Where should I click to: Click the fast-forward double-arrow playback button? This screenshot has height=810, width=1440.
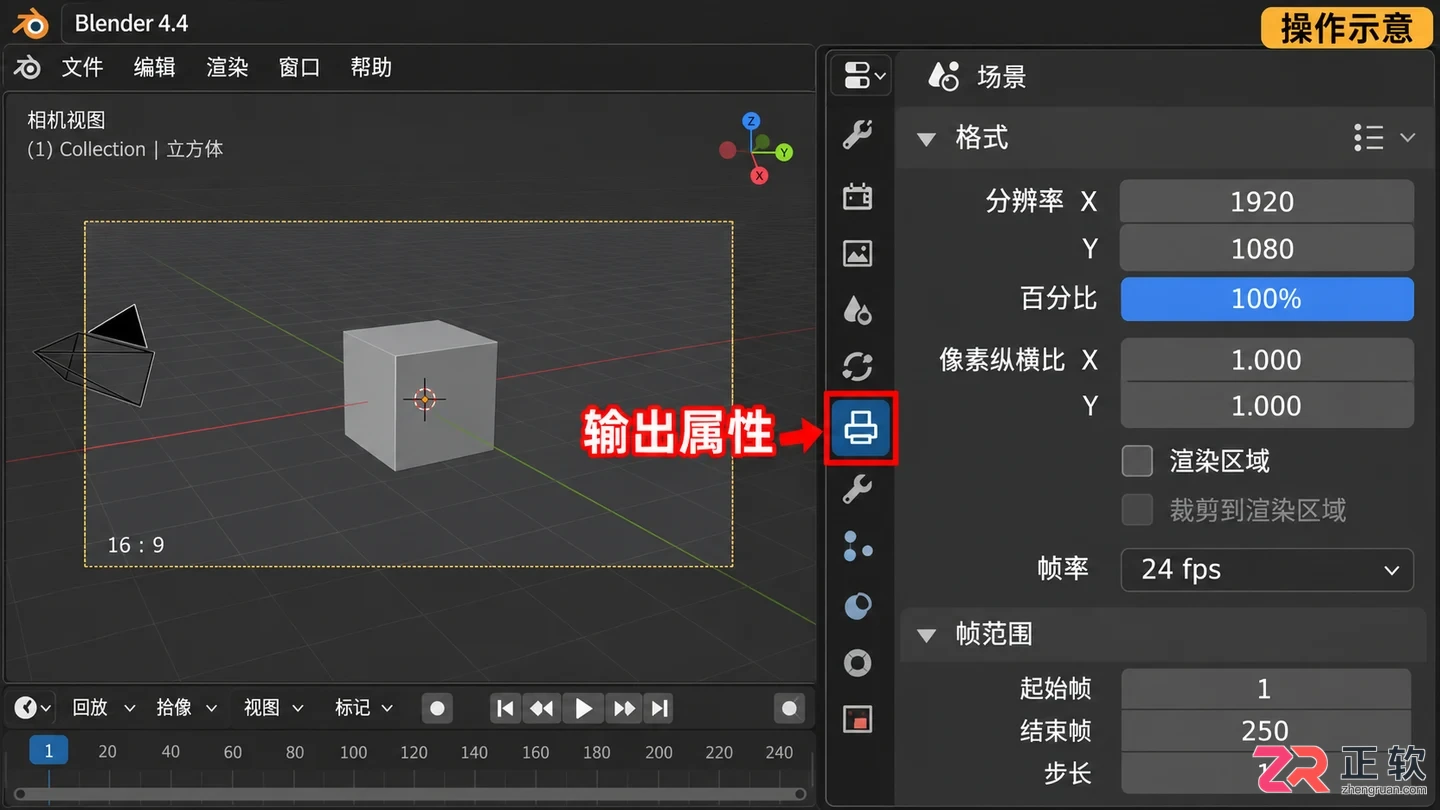[x=624, y=709]
